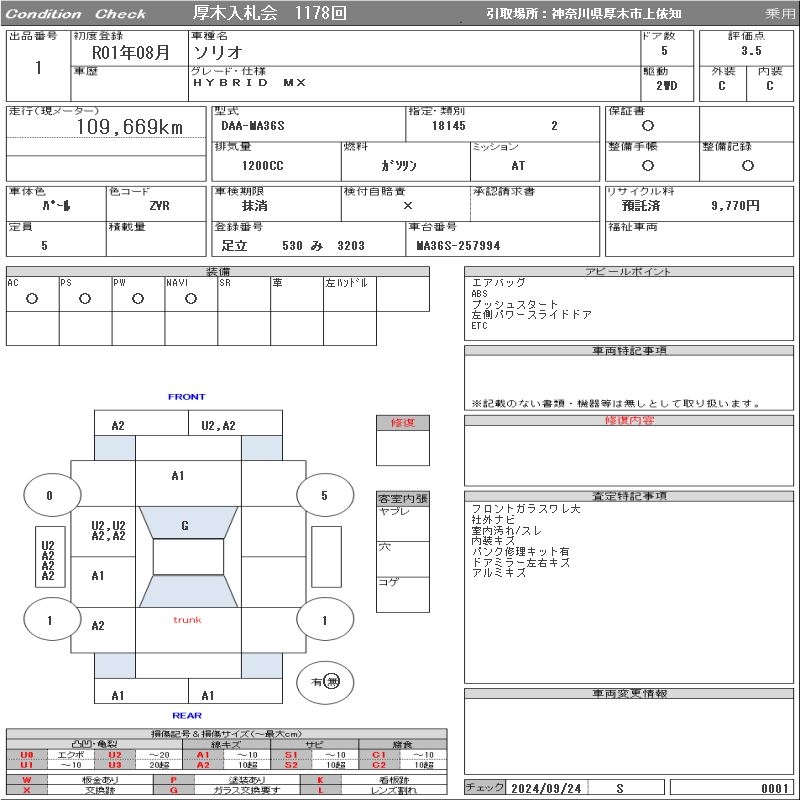Select "U2,A2" front bumper damage mark

218,426
